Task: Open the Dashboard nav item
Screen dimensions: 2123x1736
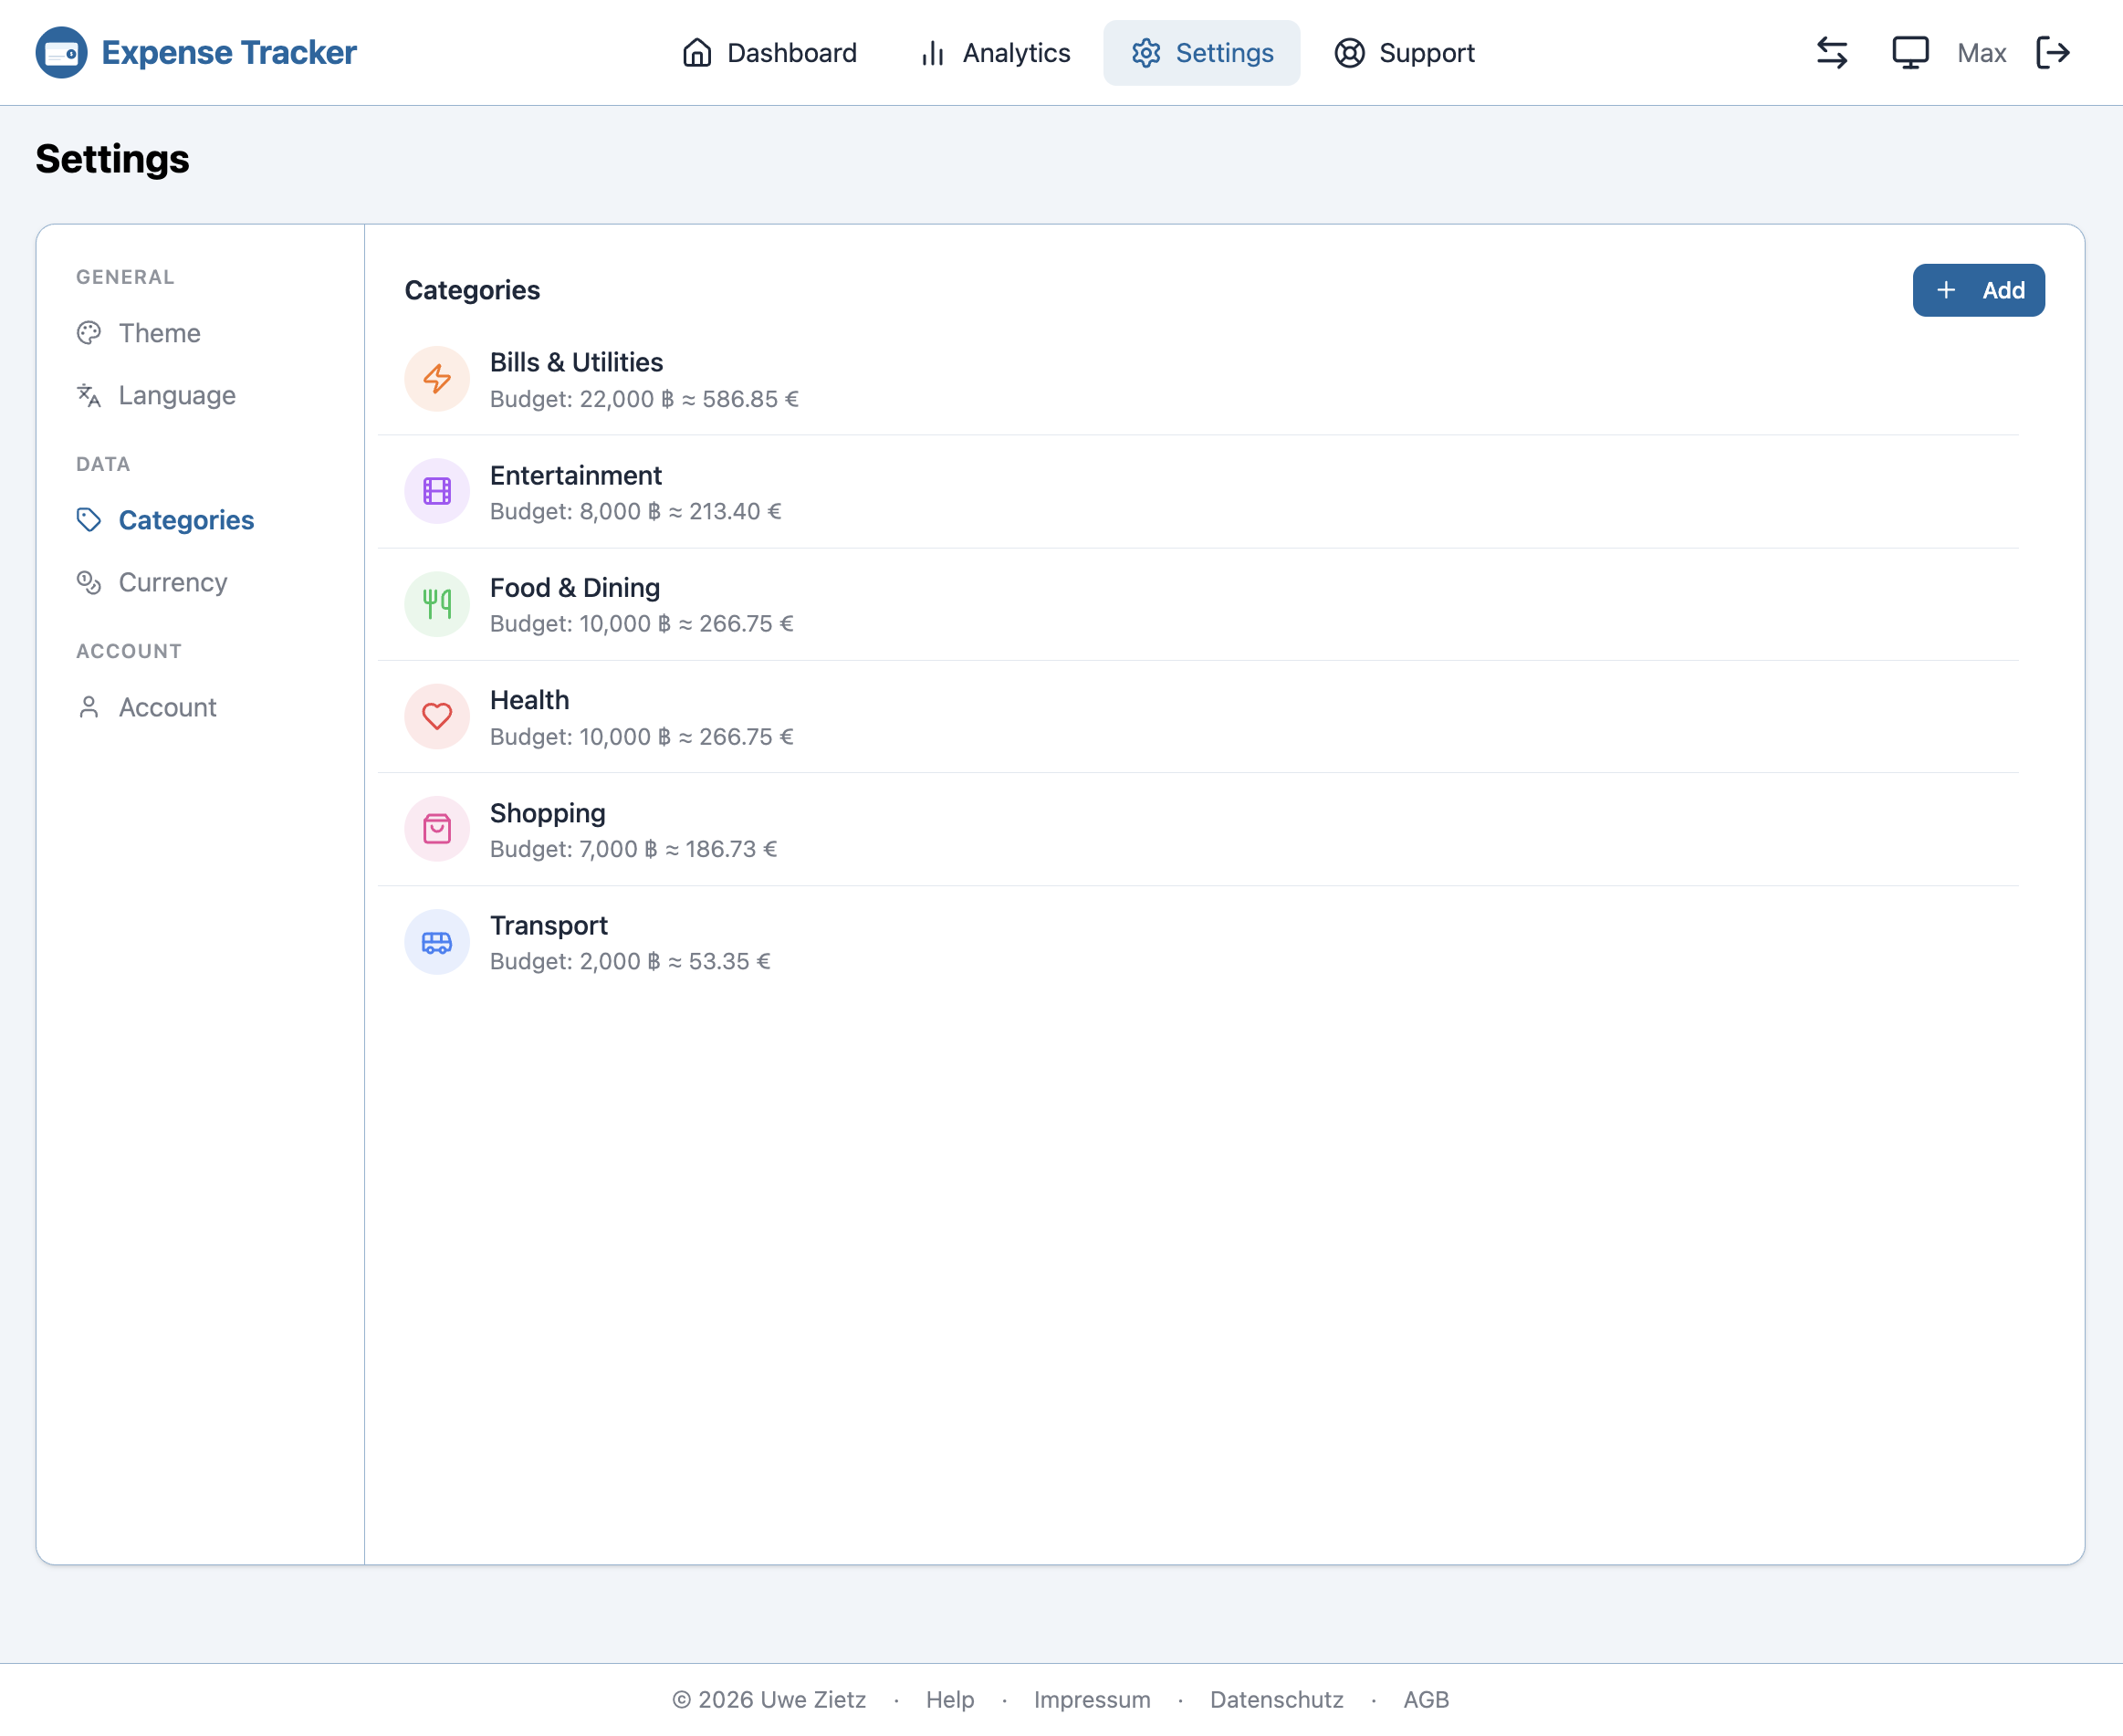Action: click(x=769, y=53)
